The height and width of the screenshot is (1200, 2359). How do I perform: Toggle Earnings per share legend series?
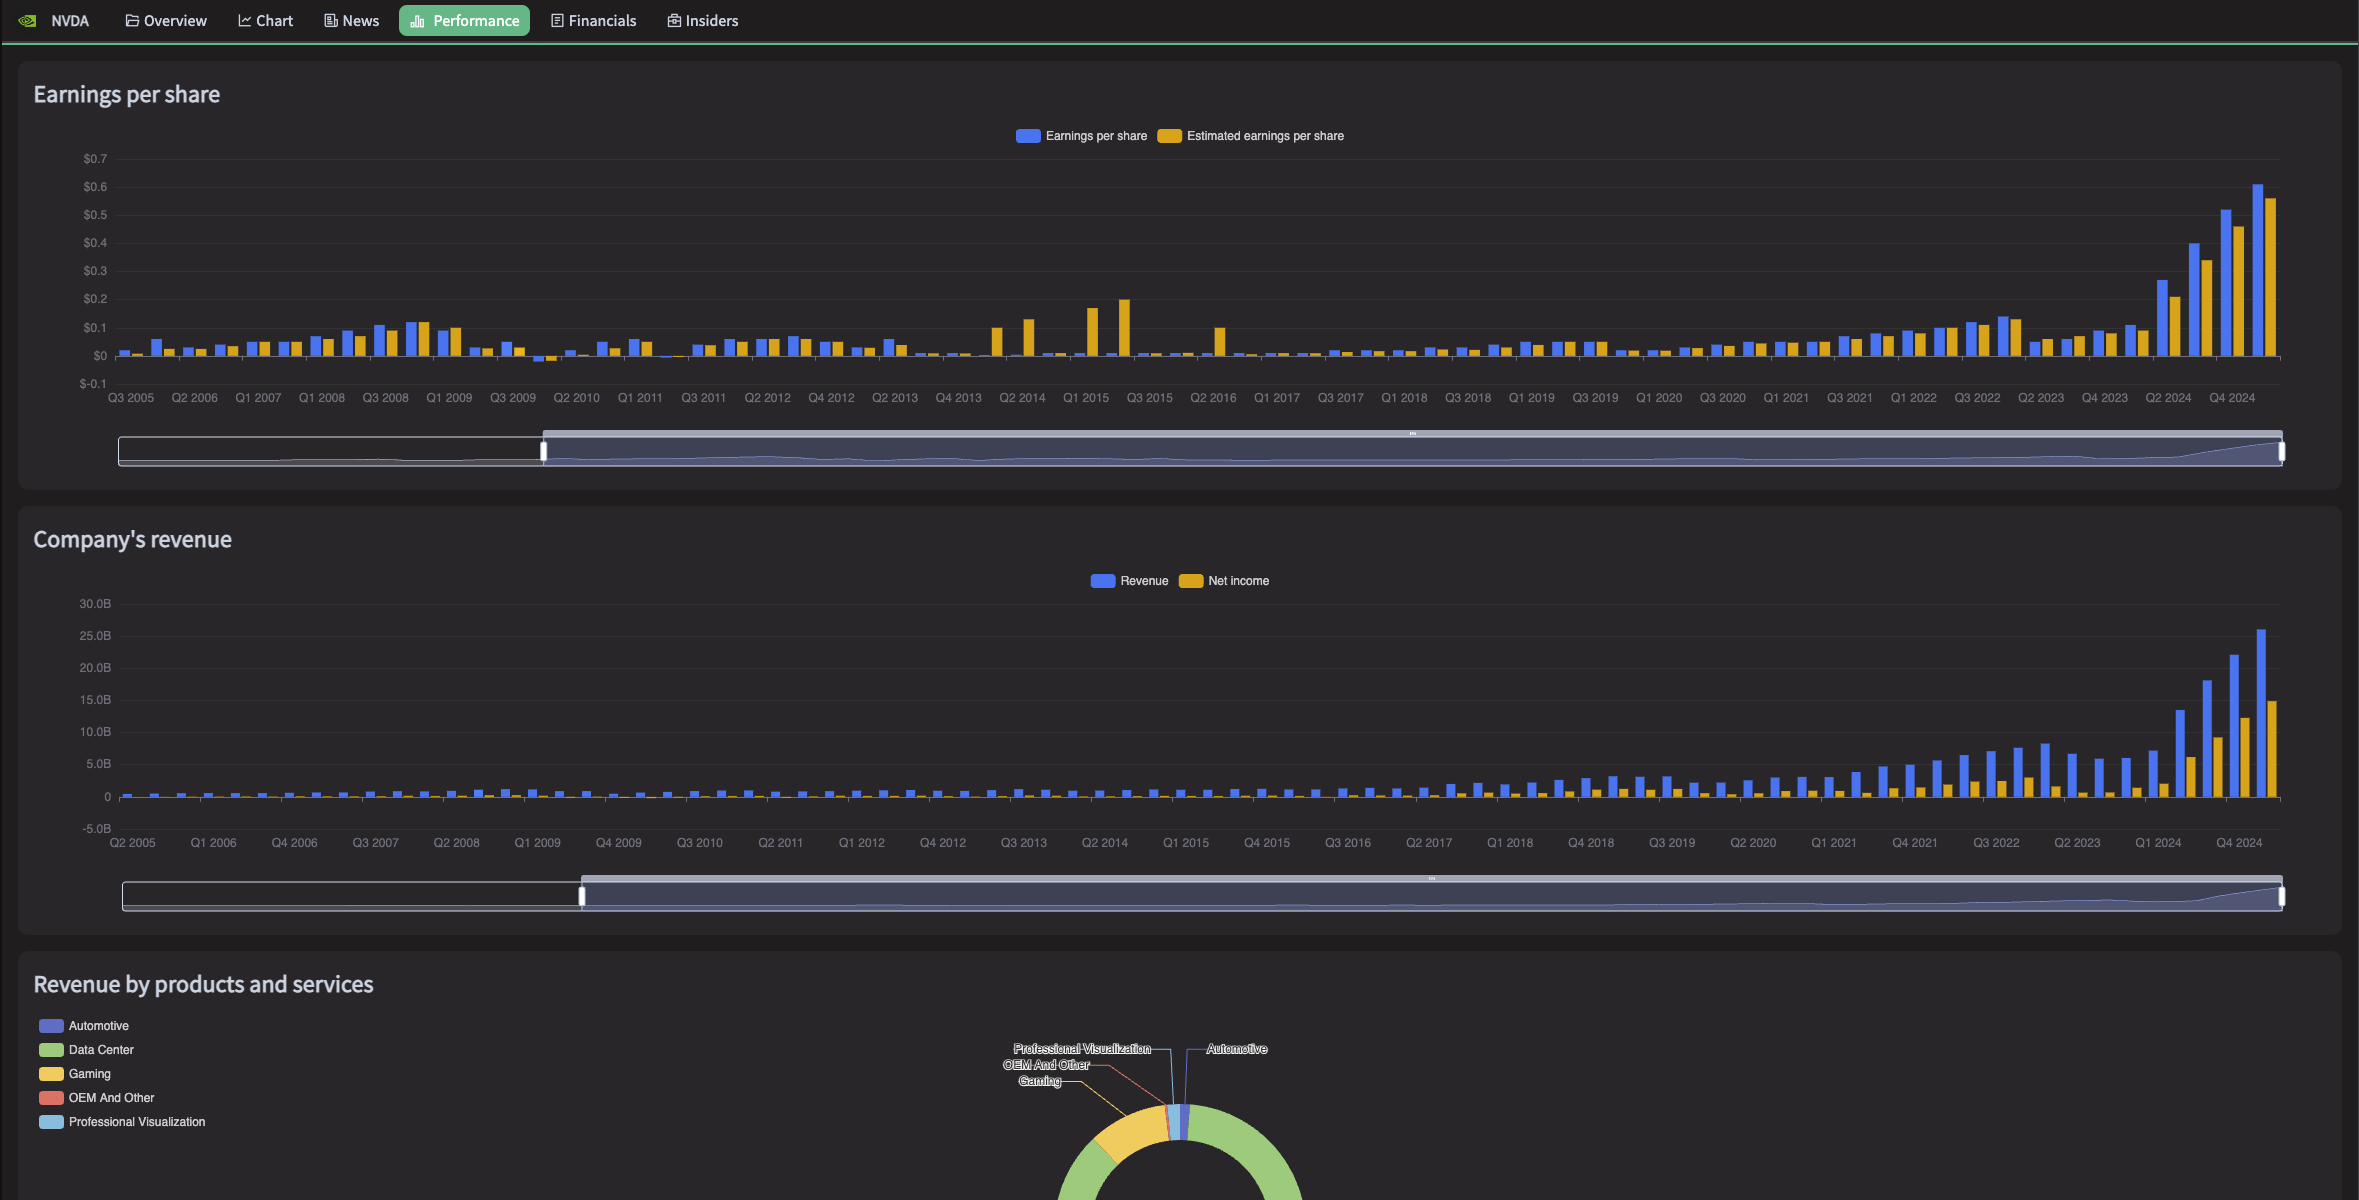click(x=1082, y=136)
